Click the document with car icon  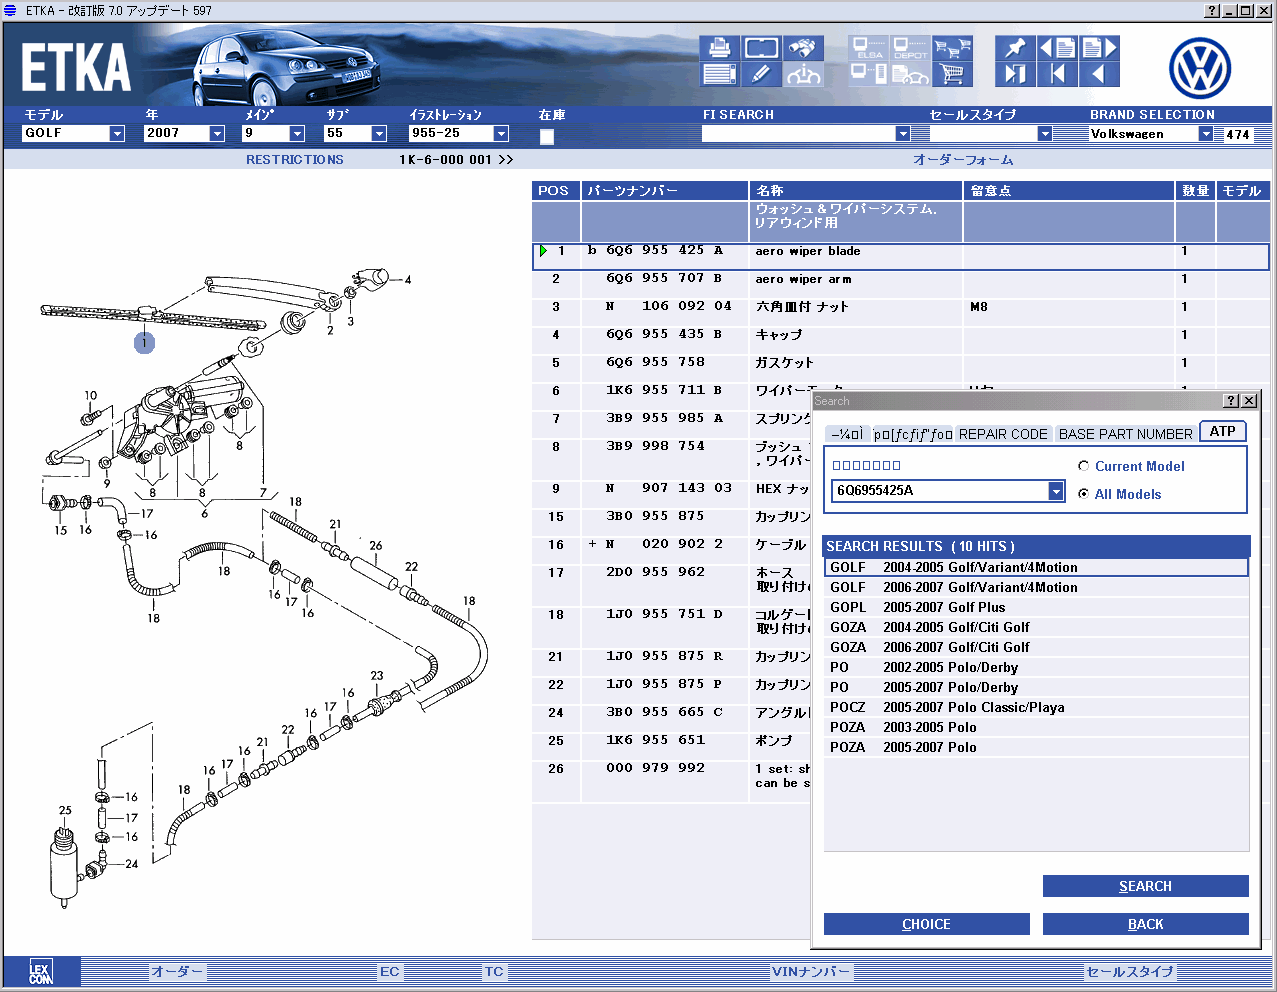click(910, 74)
